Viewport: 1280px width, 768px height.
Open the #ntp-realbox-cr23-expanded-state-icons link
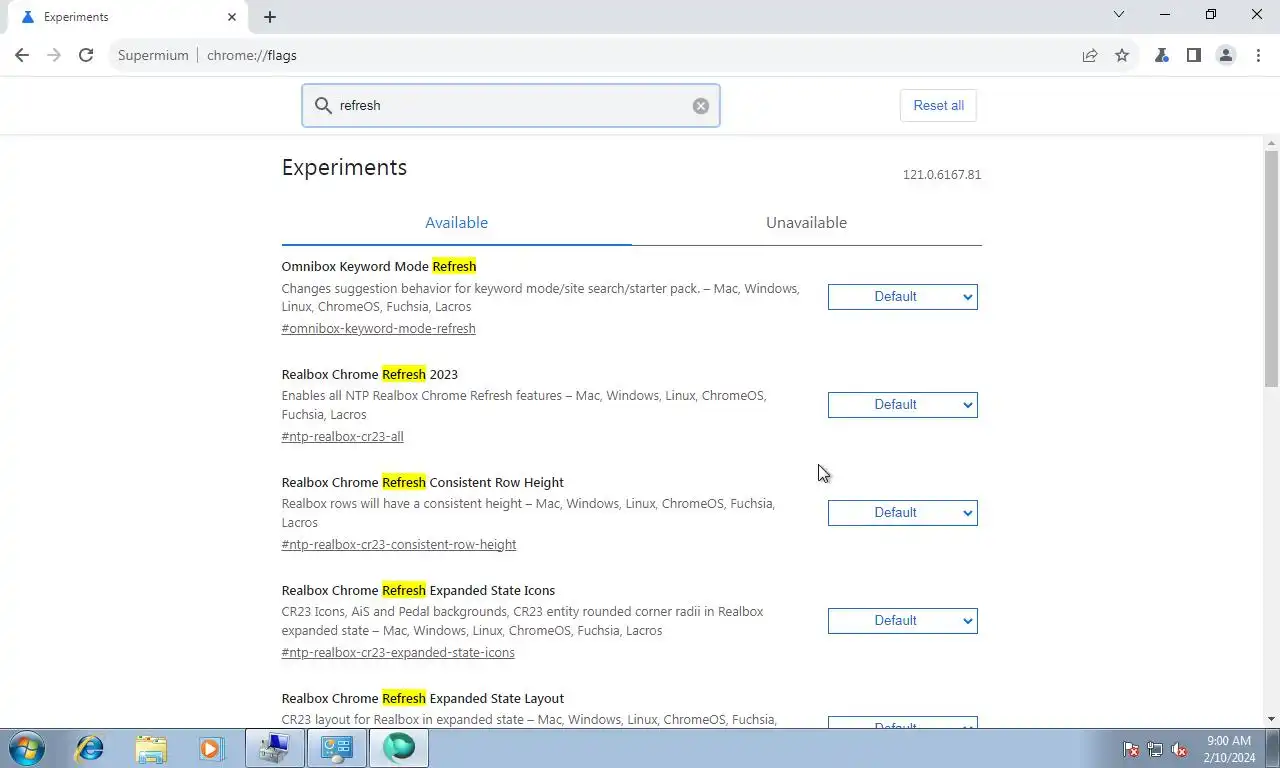398,653
